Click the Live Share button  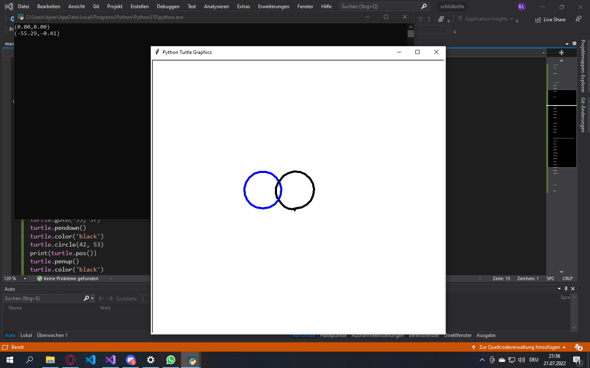tap(550, 20)
